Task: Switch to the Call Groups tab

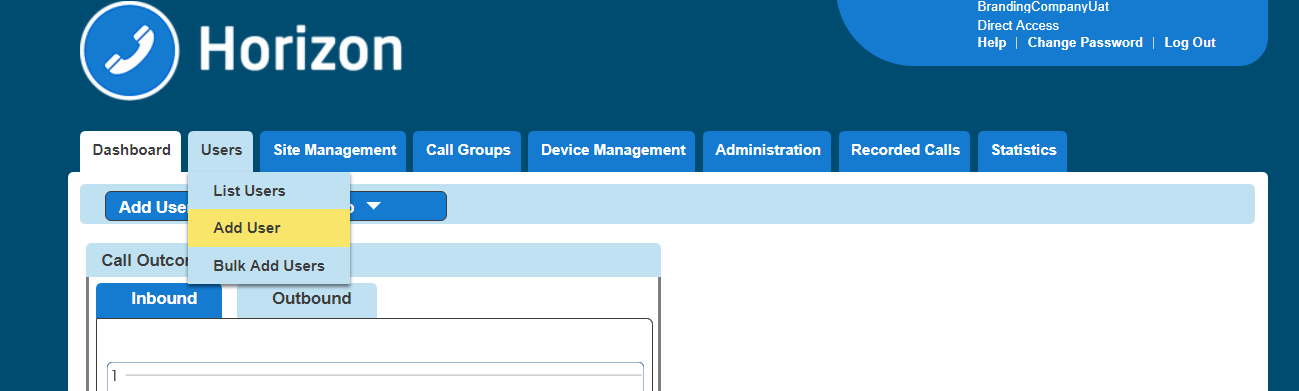Action: coord(468,150)
